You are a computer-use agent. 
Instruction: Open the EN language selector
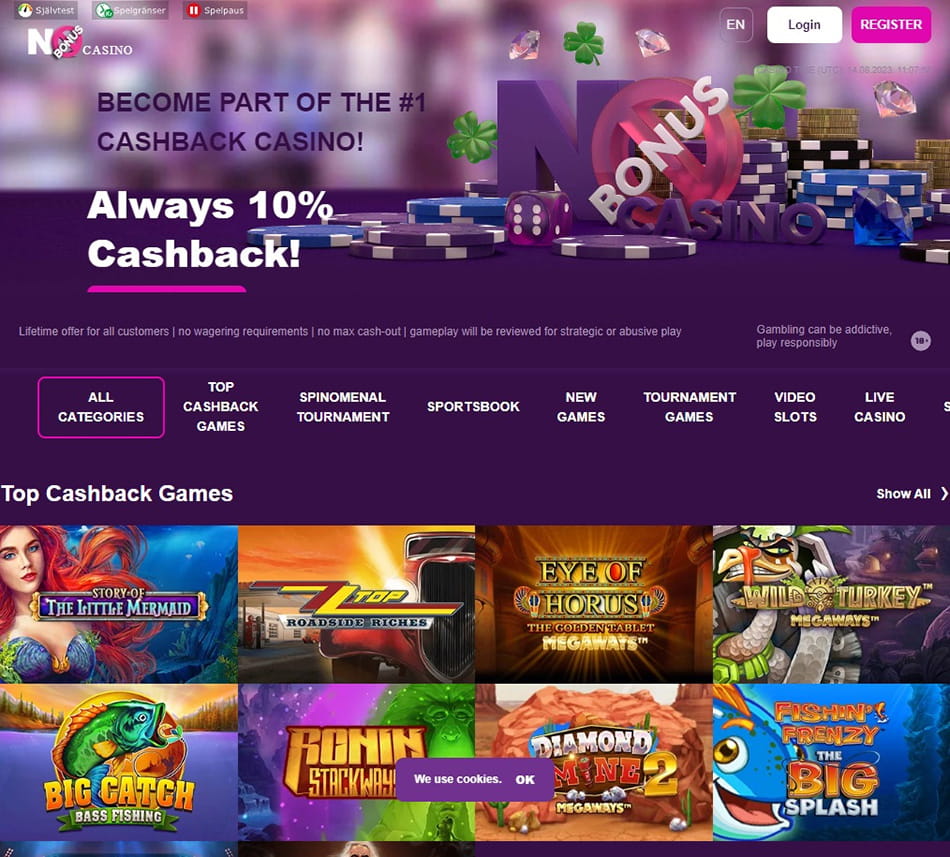point(736,25)
